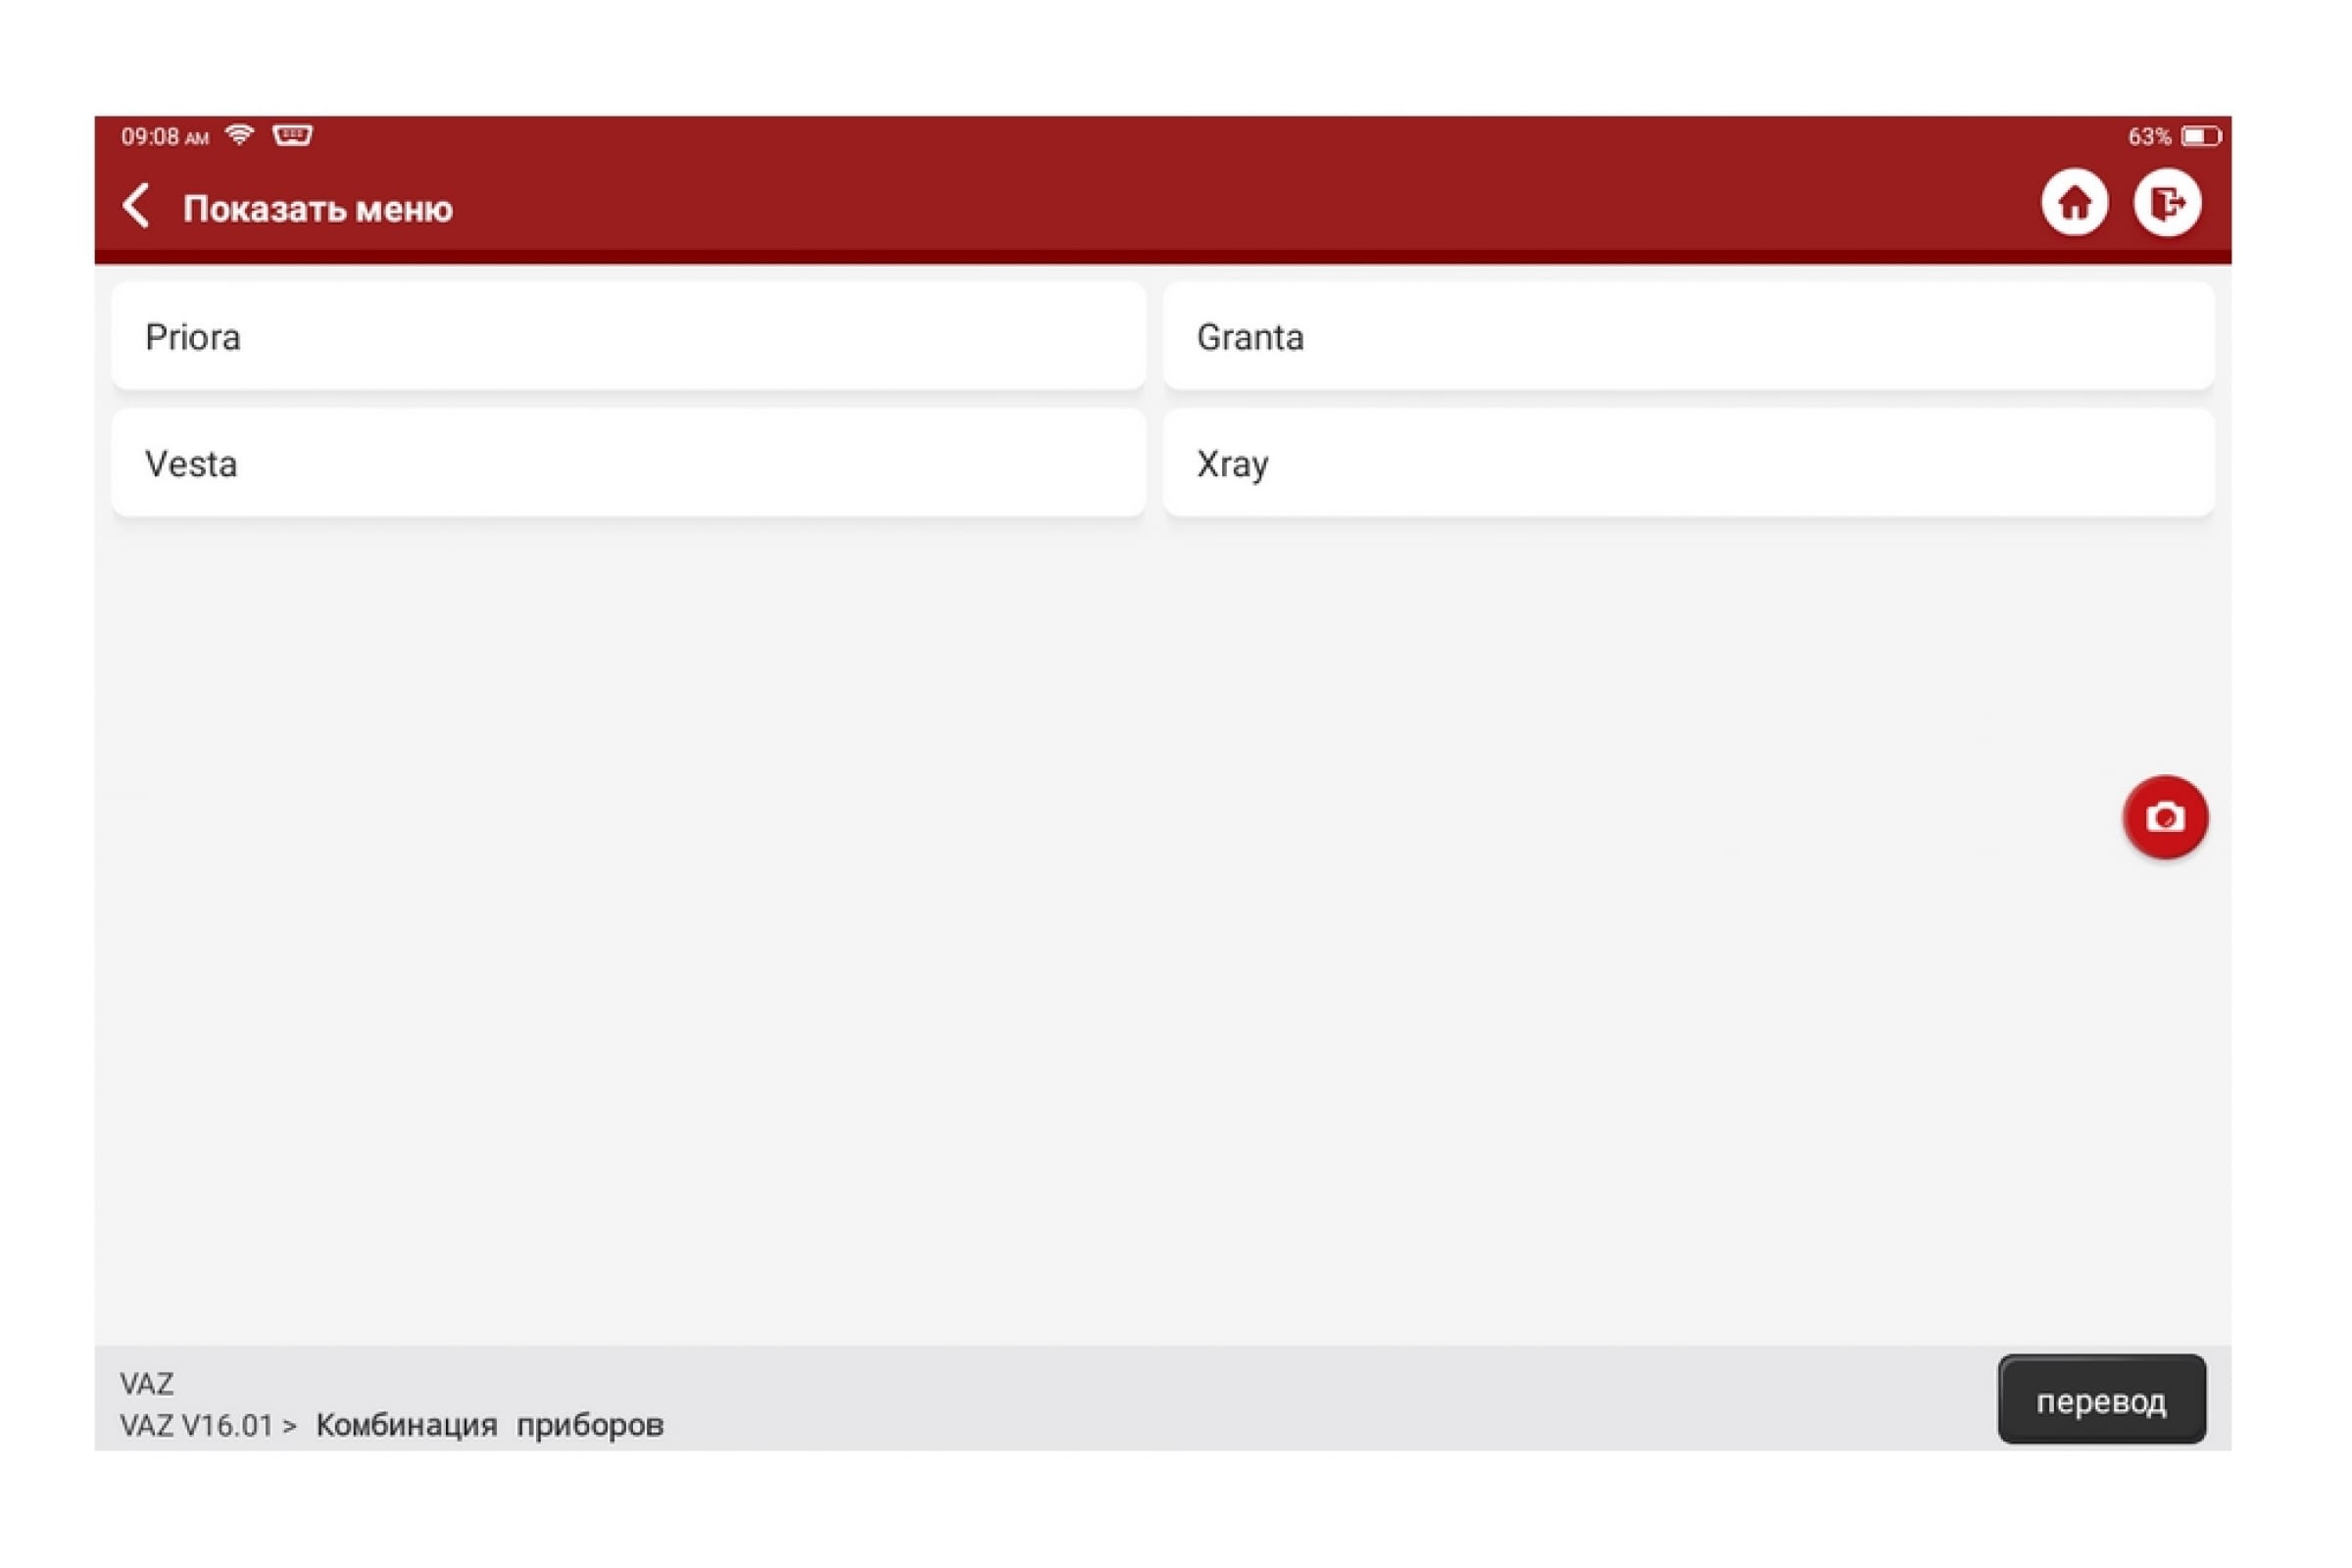
Task: Click the перевод button
Action: pyautogui.click(x=2101, y=1399)
